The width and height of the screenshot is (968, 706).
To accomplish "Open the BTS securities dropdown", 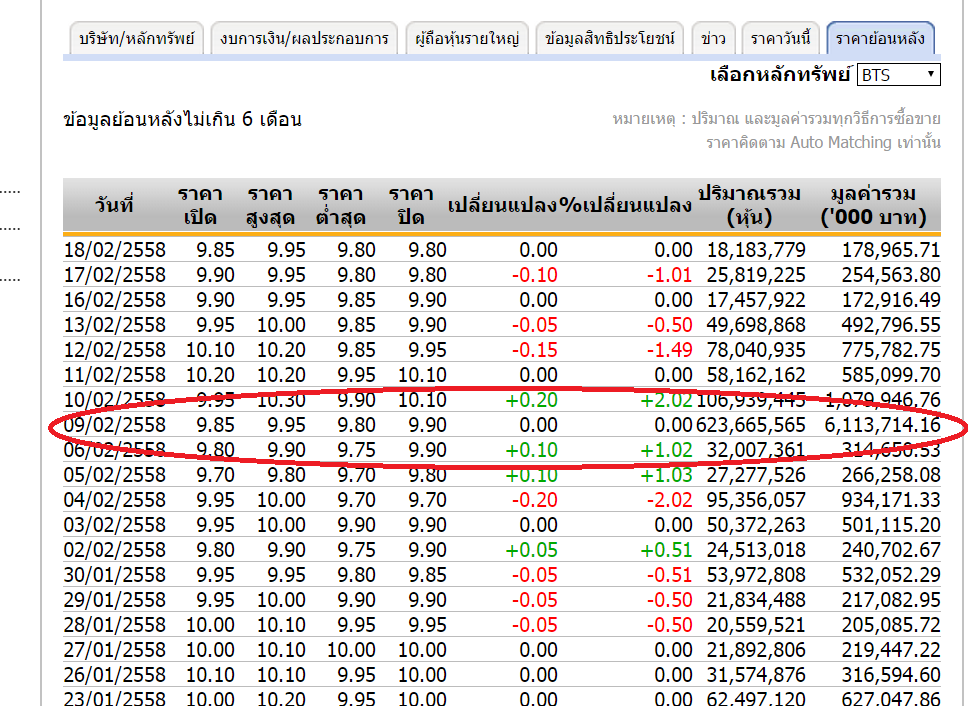I will (899, 75).
